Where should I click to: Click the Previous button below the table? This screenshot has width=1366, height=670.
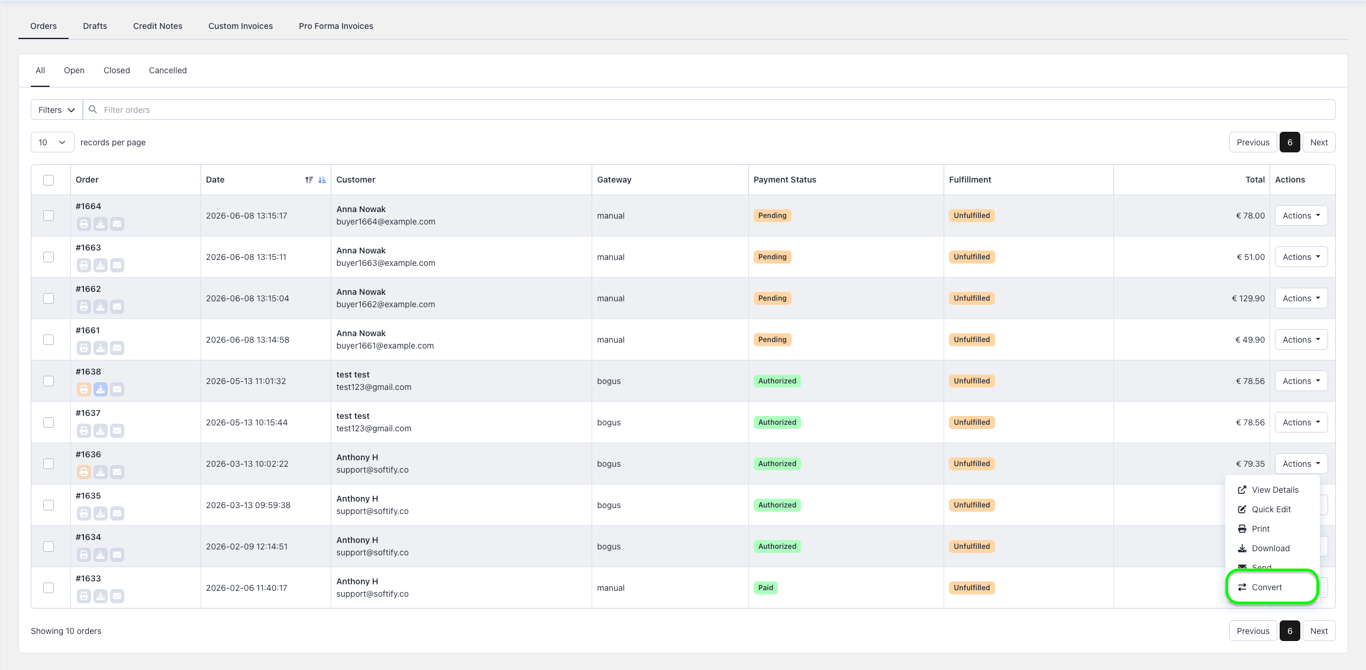click(x=1253, y=631)
